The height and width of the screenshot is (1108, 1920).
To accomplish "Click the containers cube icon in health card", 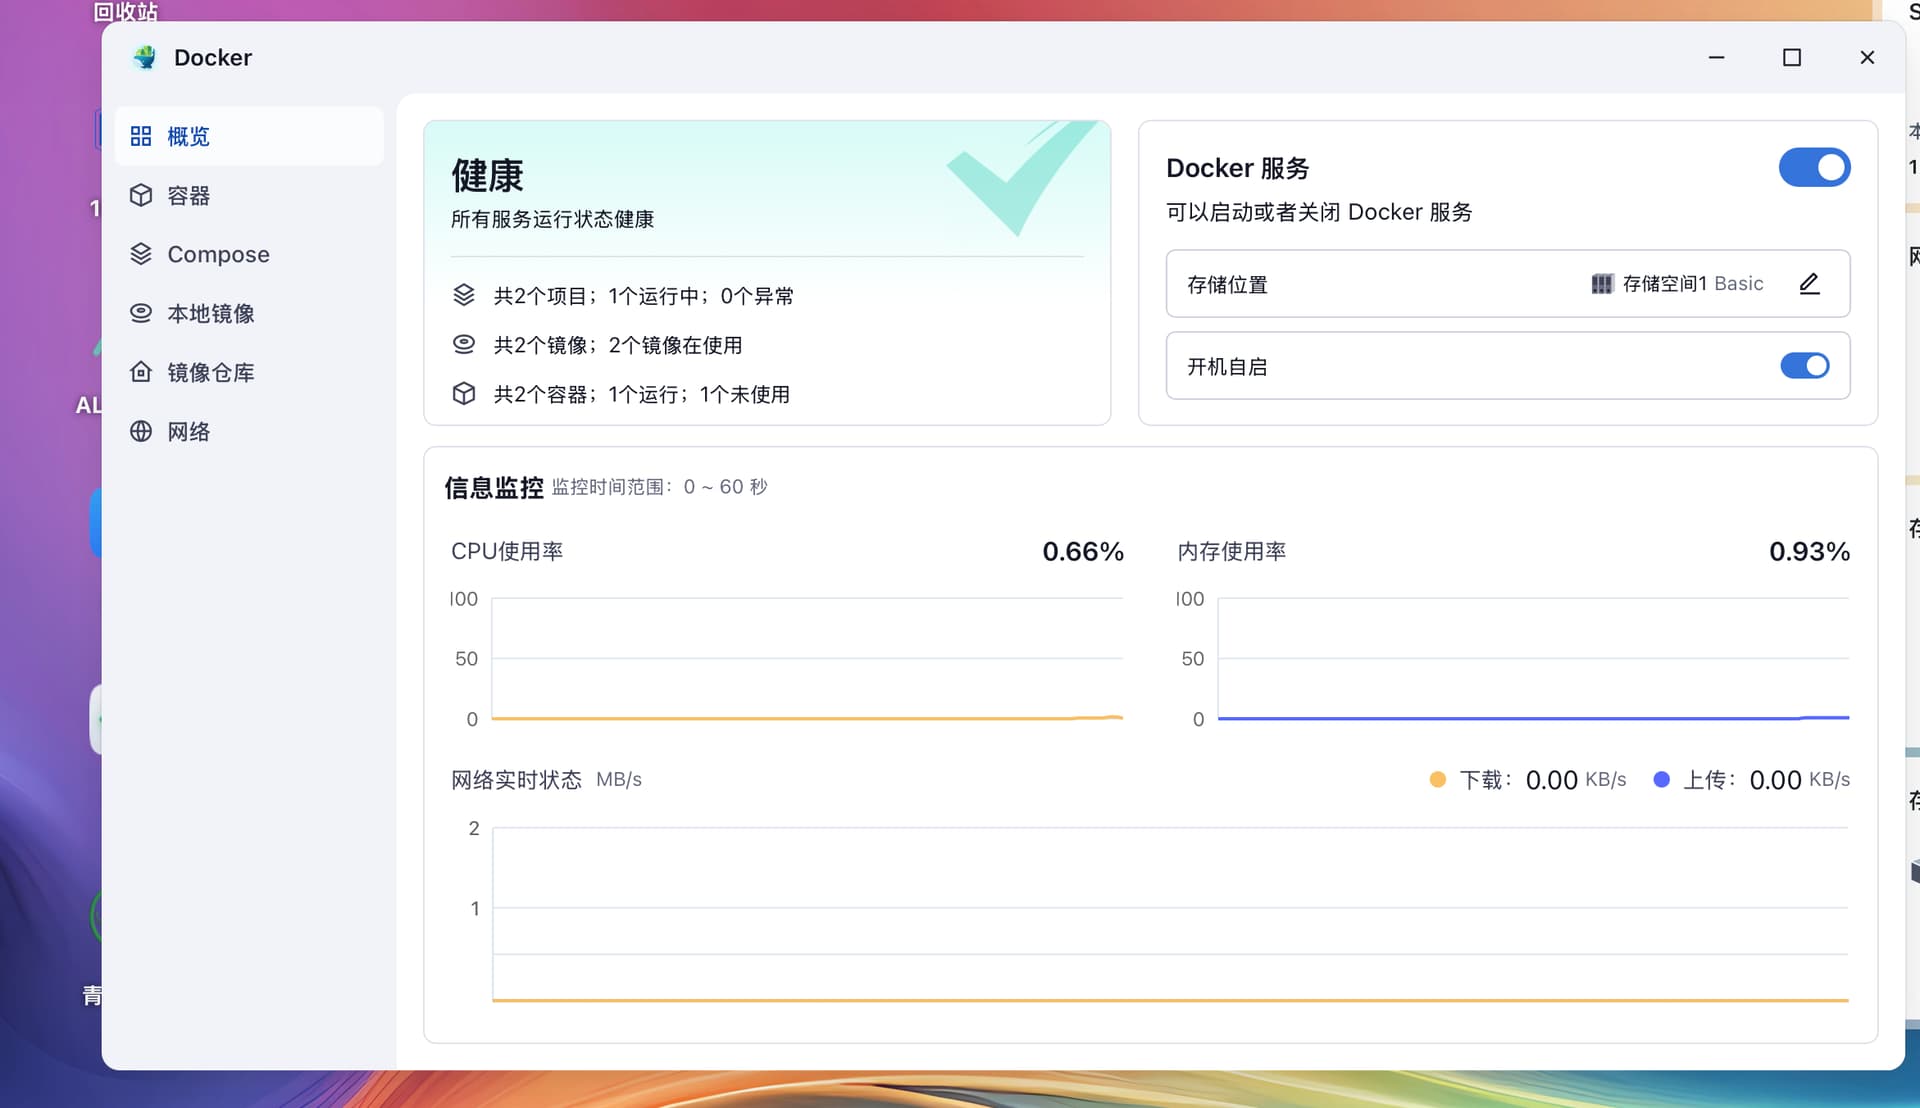I will click(464, 393).
